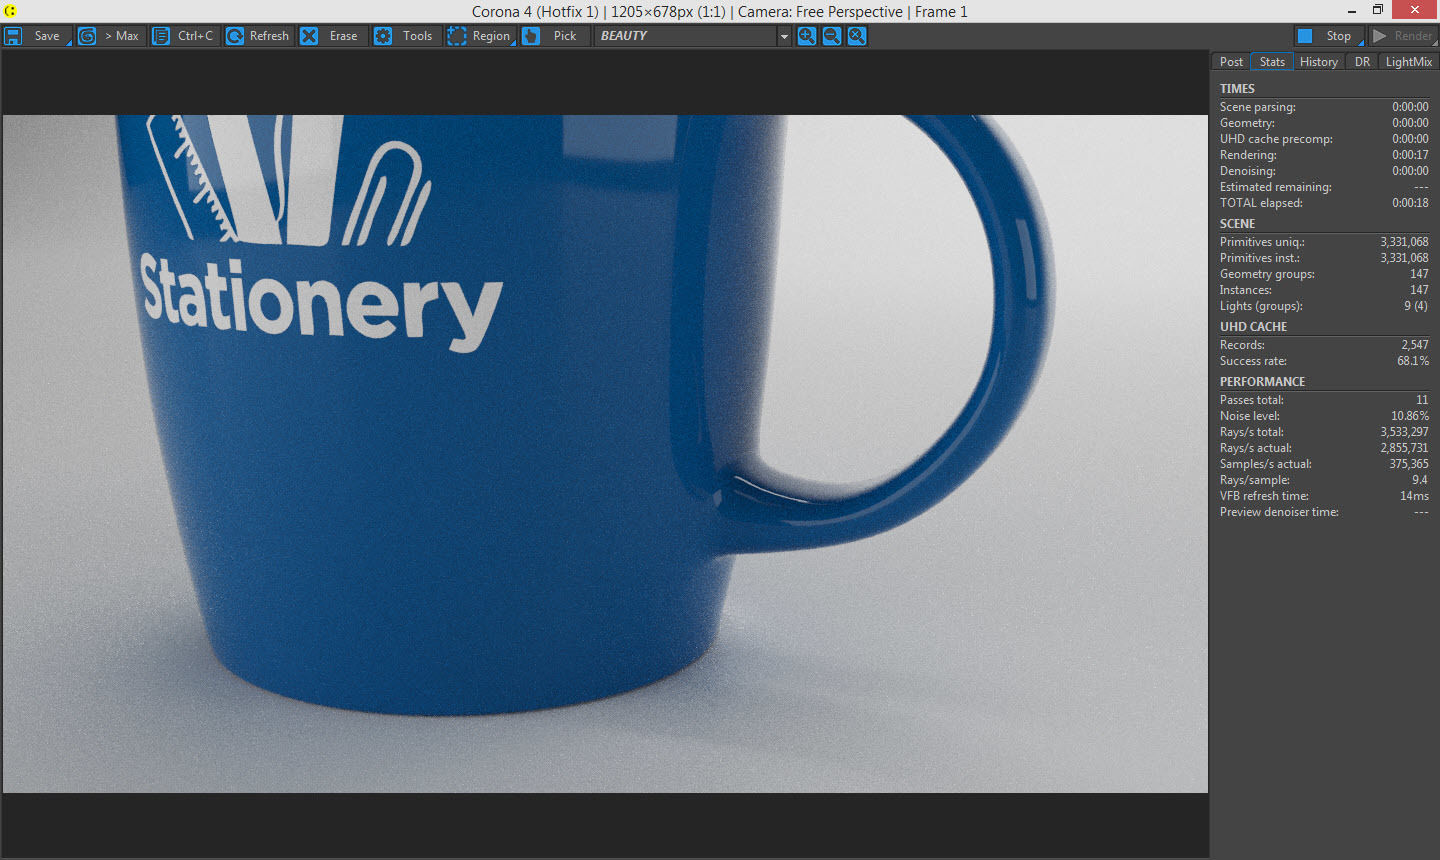Click the Corona logo icon in the title bar

point(10,11)
